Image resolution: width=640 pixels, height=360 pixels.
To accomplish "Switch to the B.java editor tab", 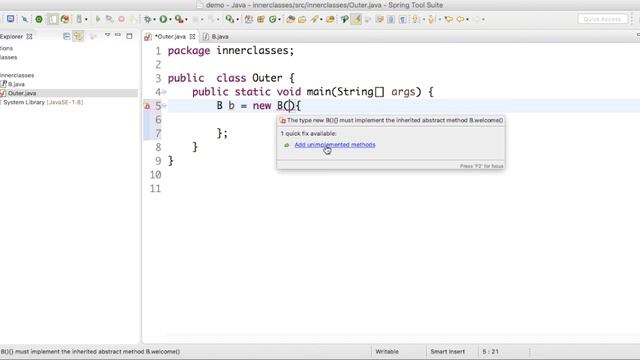I will point(216,37).
